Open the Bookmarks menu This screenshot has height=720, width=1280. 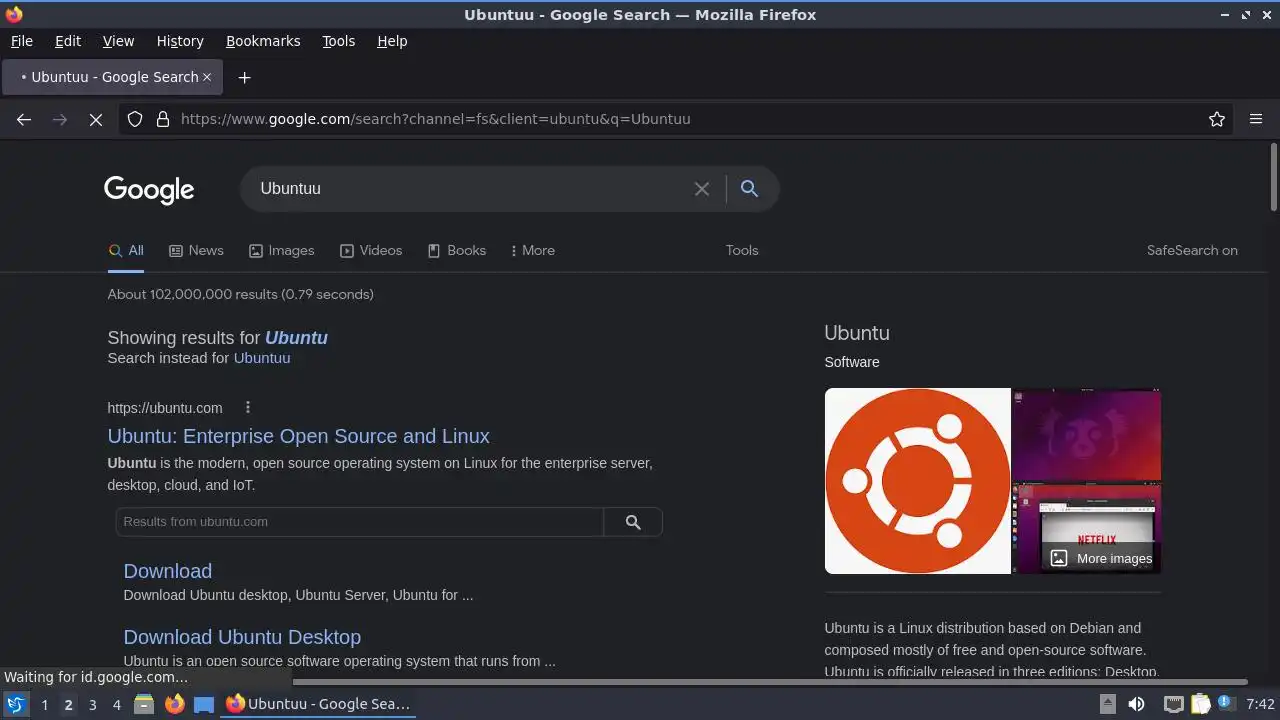(263, 41)
